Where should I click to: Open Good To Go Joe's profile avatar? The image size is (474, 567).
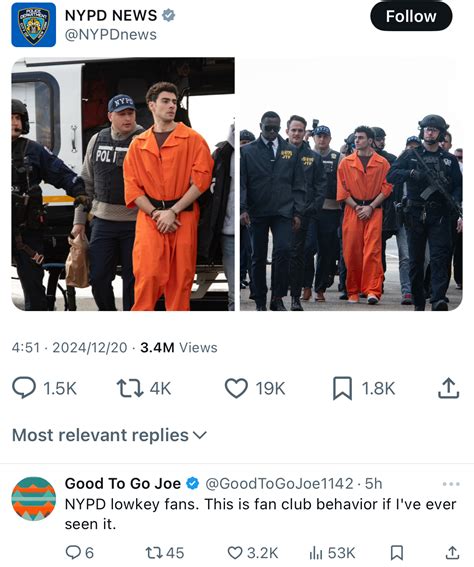(34, 499)
